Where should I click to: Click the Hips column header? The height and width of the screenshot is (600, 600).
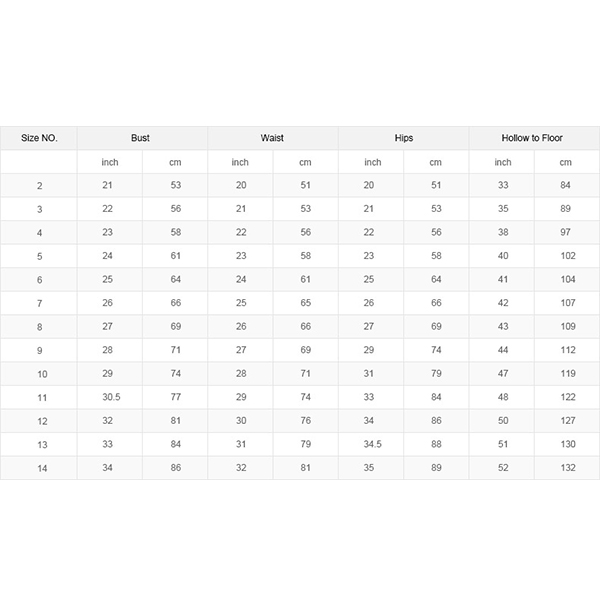tap(403, 138)
